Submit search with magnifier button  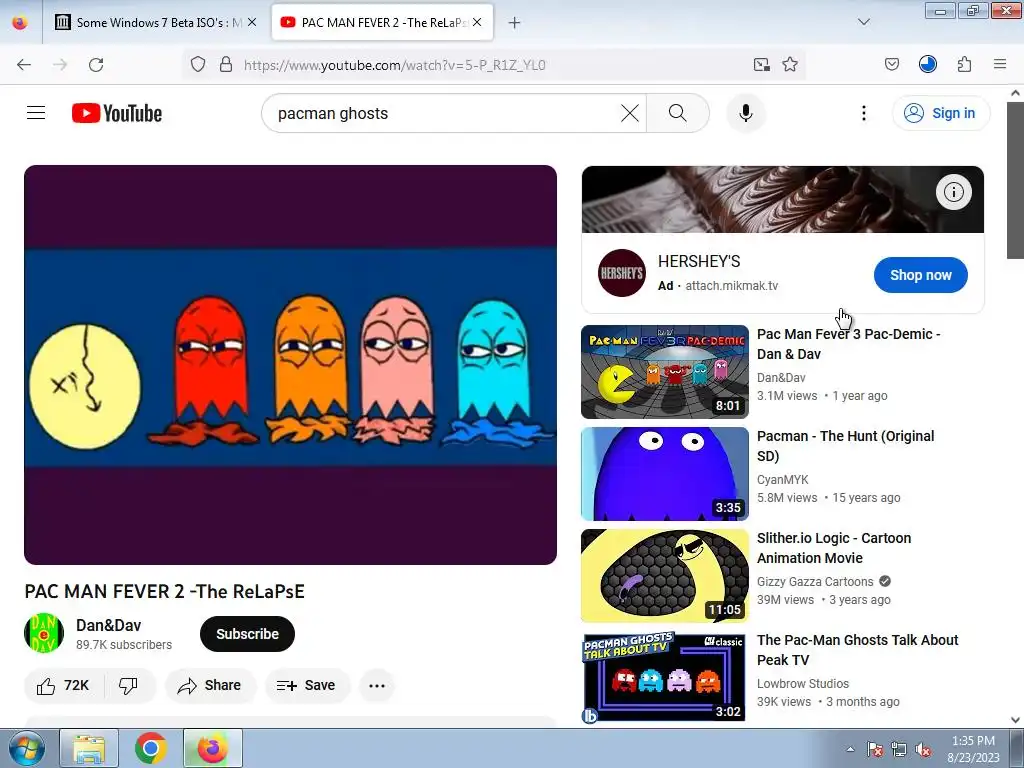click(x=678, y=113)
